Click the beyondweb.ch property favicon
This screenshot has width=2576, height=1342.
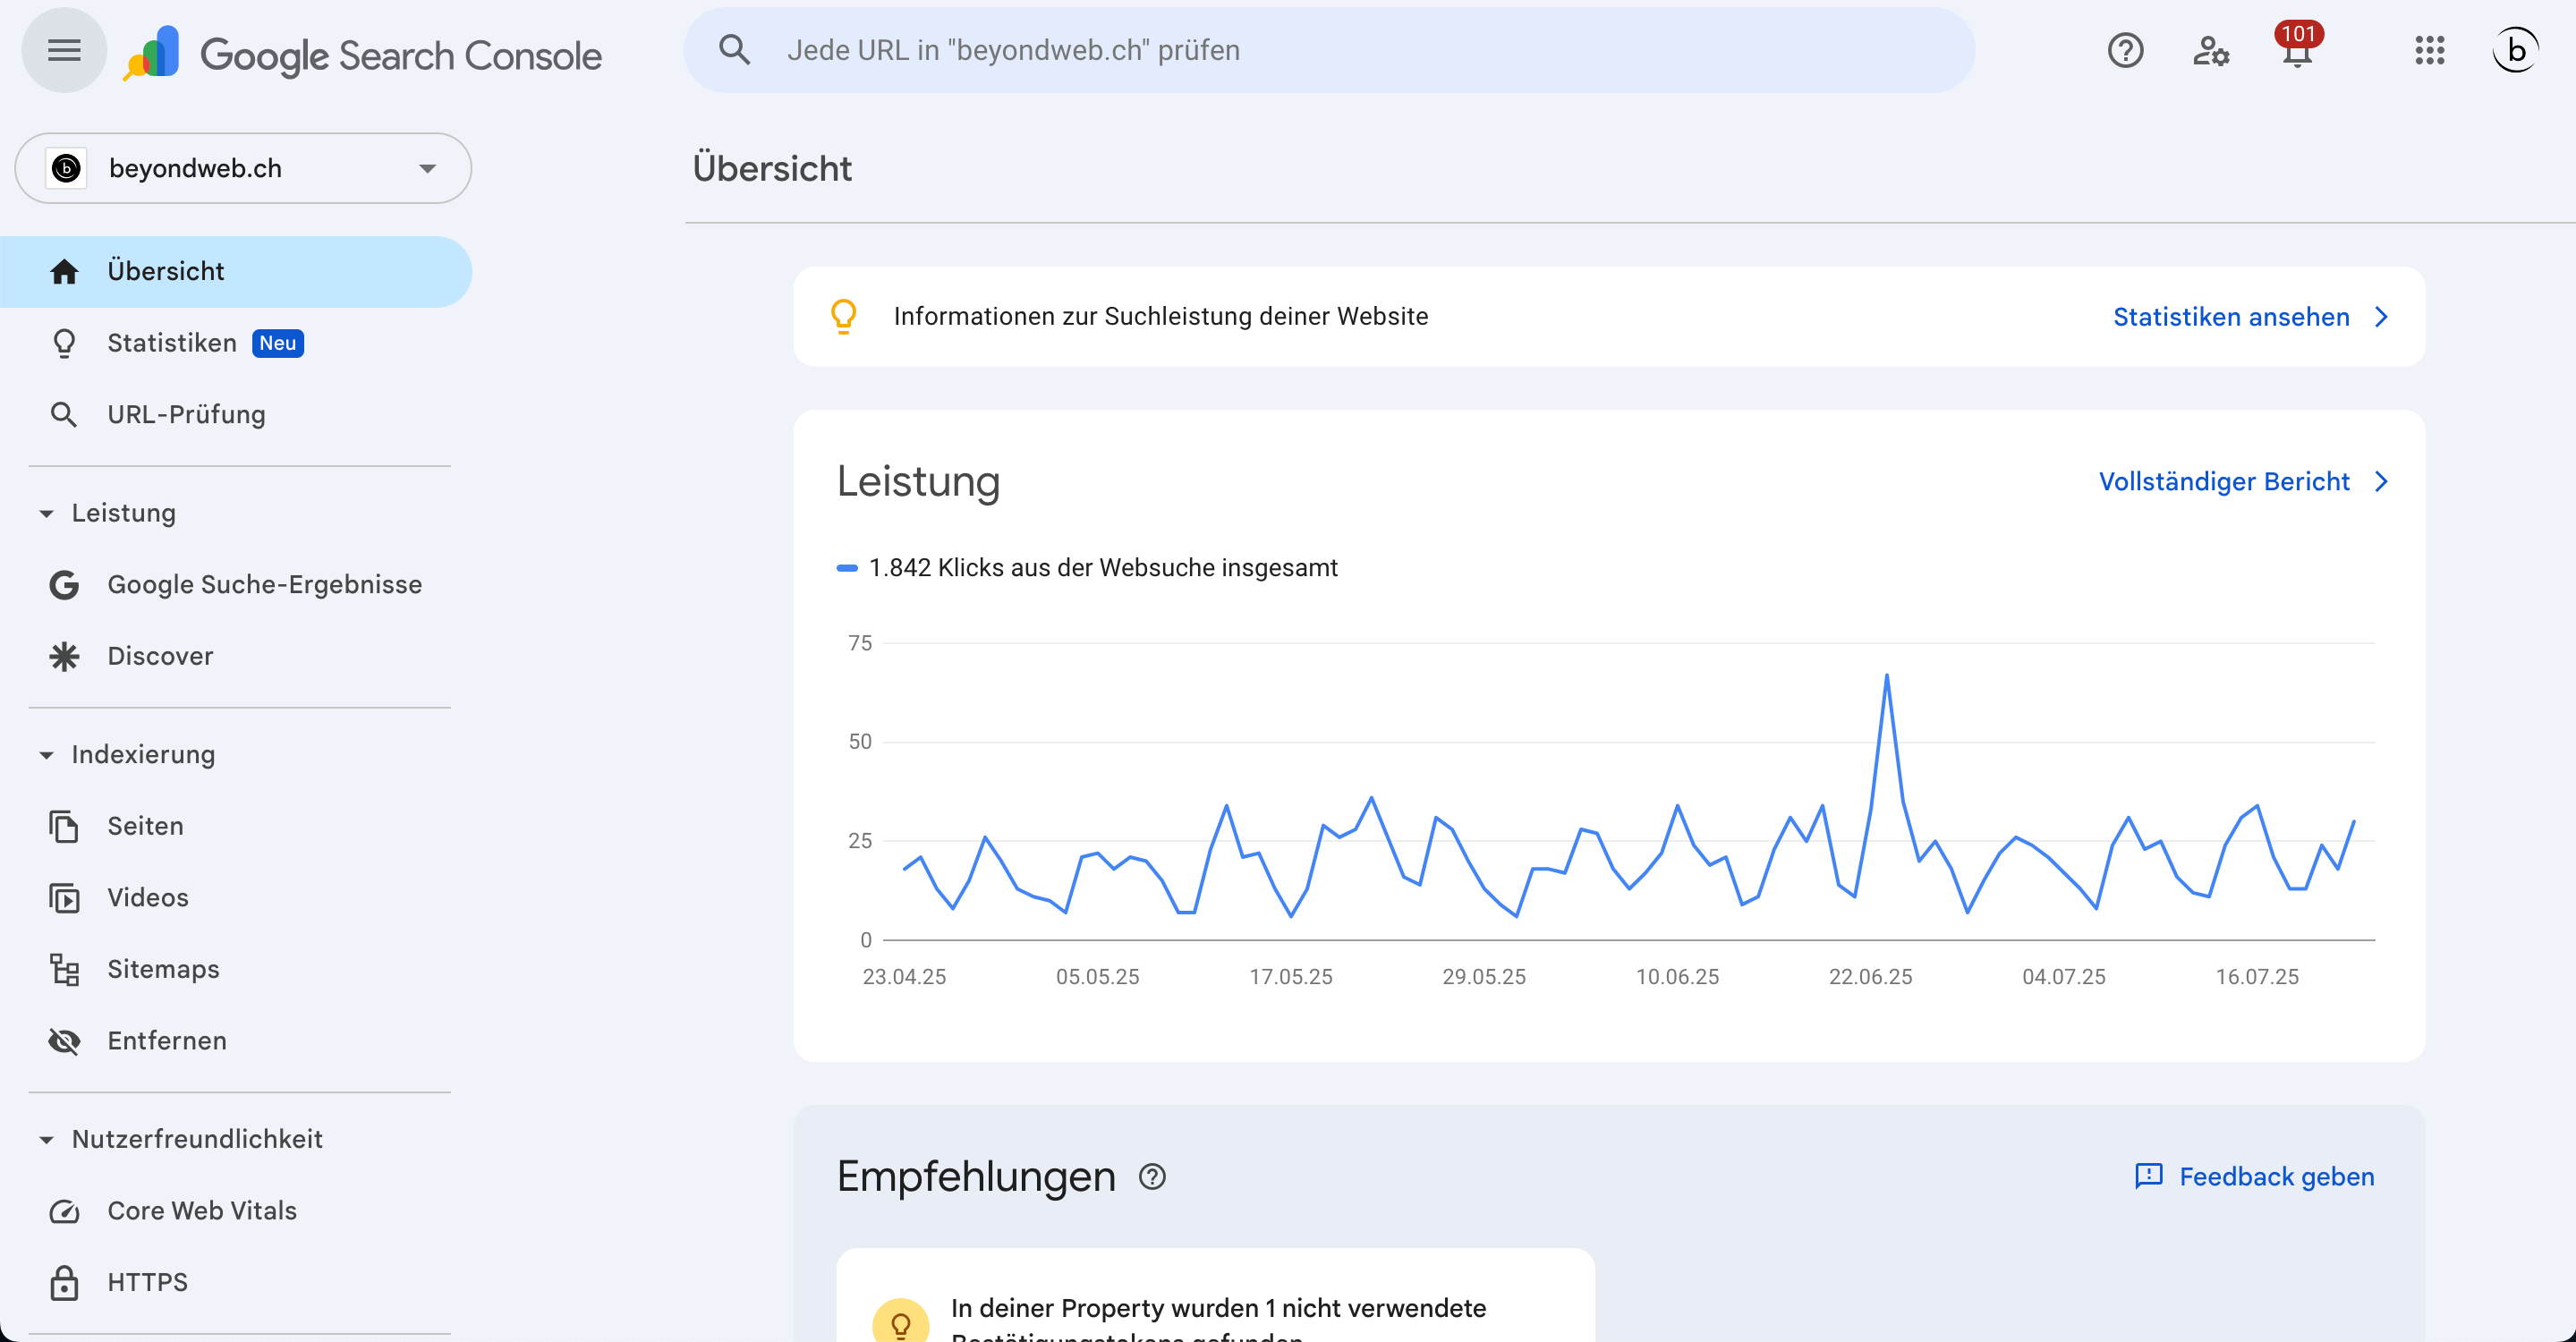pos(67,168)
